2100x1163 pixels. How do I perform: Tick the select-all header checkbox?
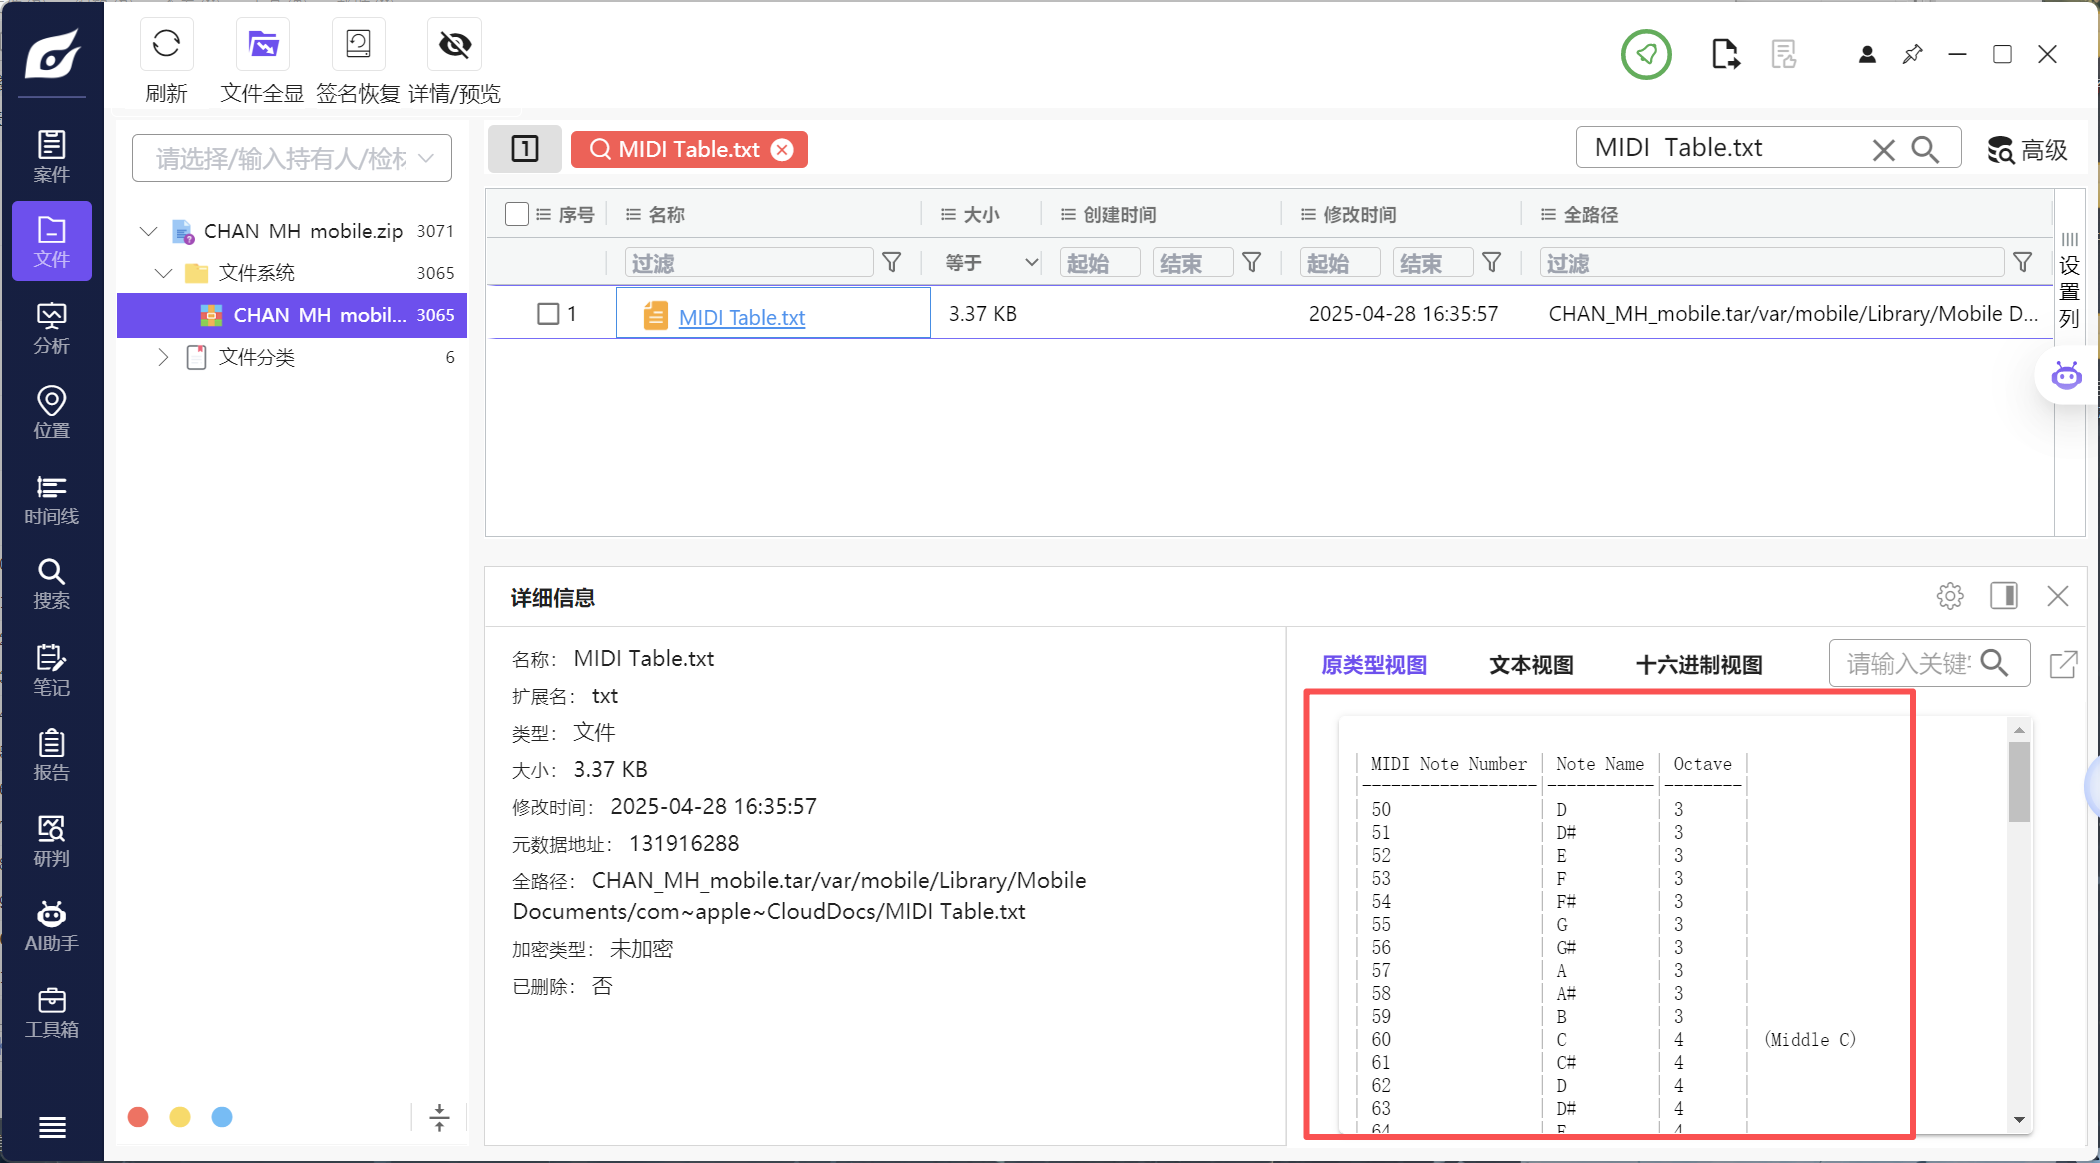517,214
